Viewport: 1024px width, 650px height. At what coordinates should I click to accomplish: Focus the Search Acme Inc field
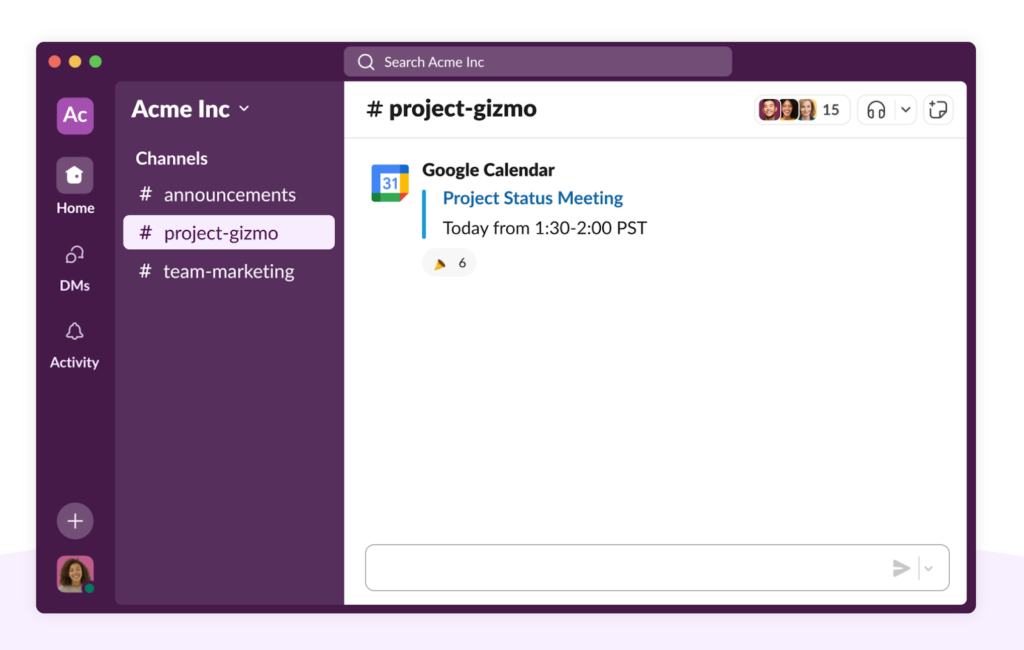[537, 62]
